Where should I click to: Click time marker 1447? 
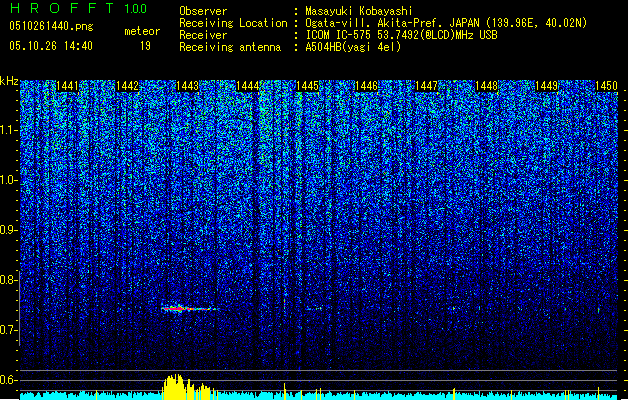[x=426, y=86]
